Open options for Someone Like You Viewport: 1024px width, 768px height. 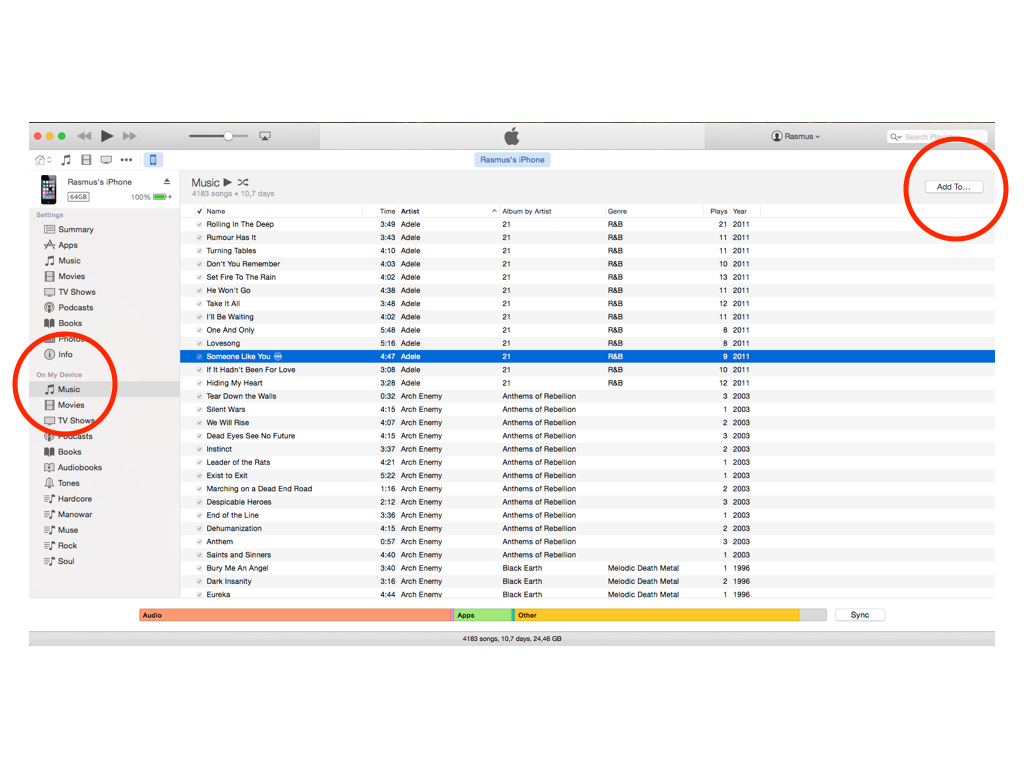(278, 357)
